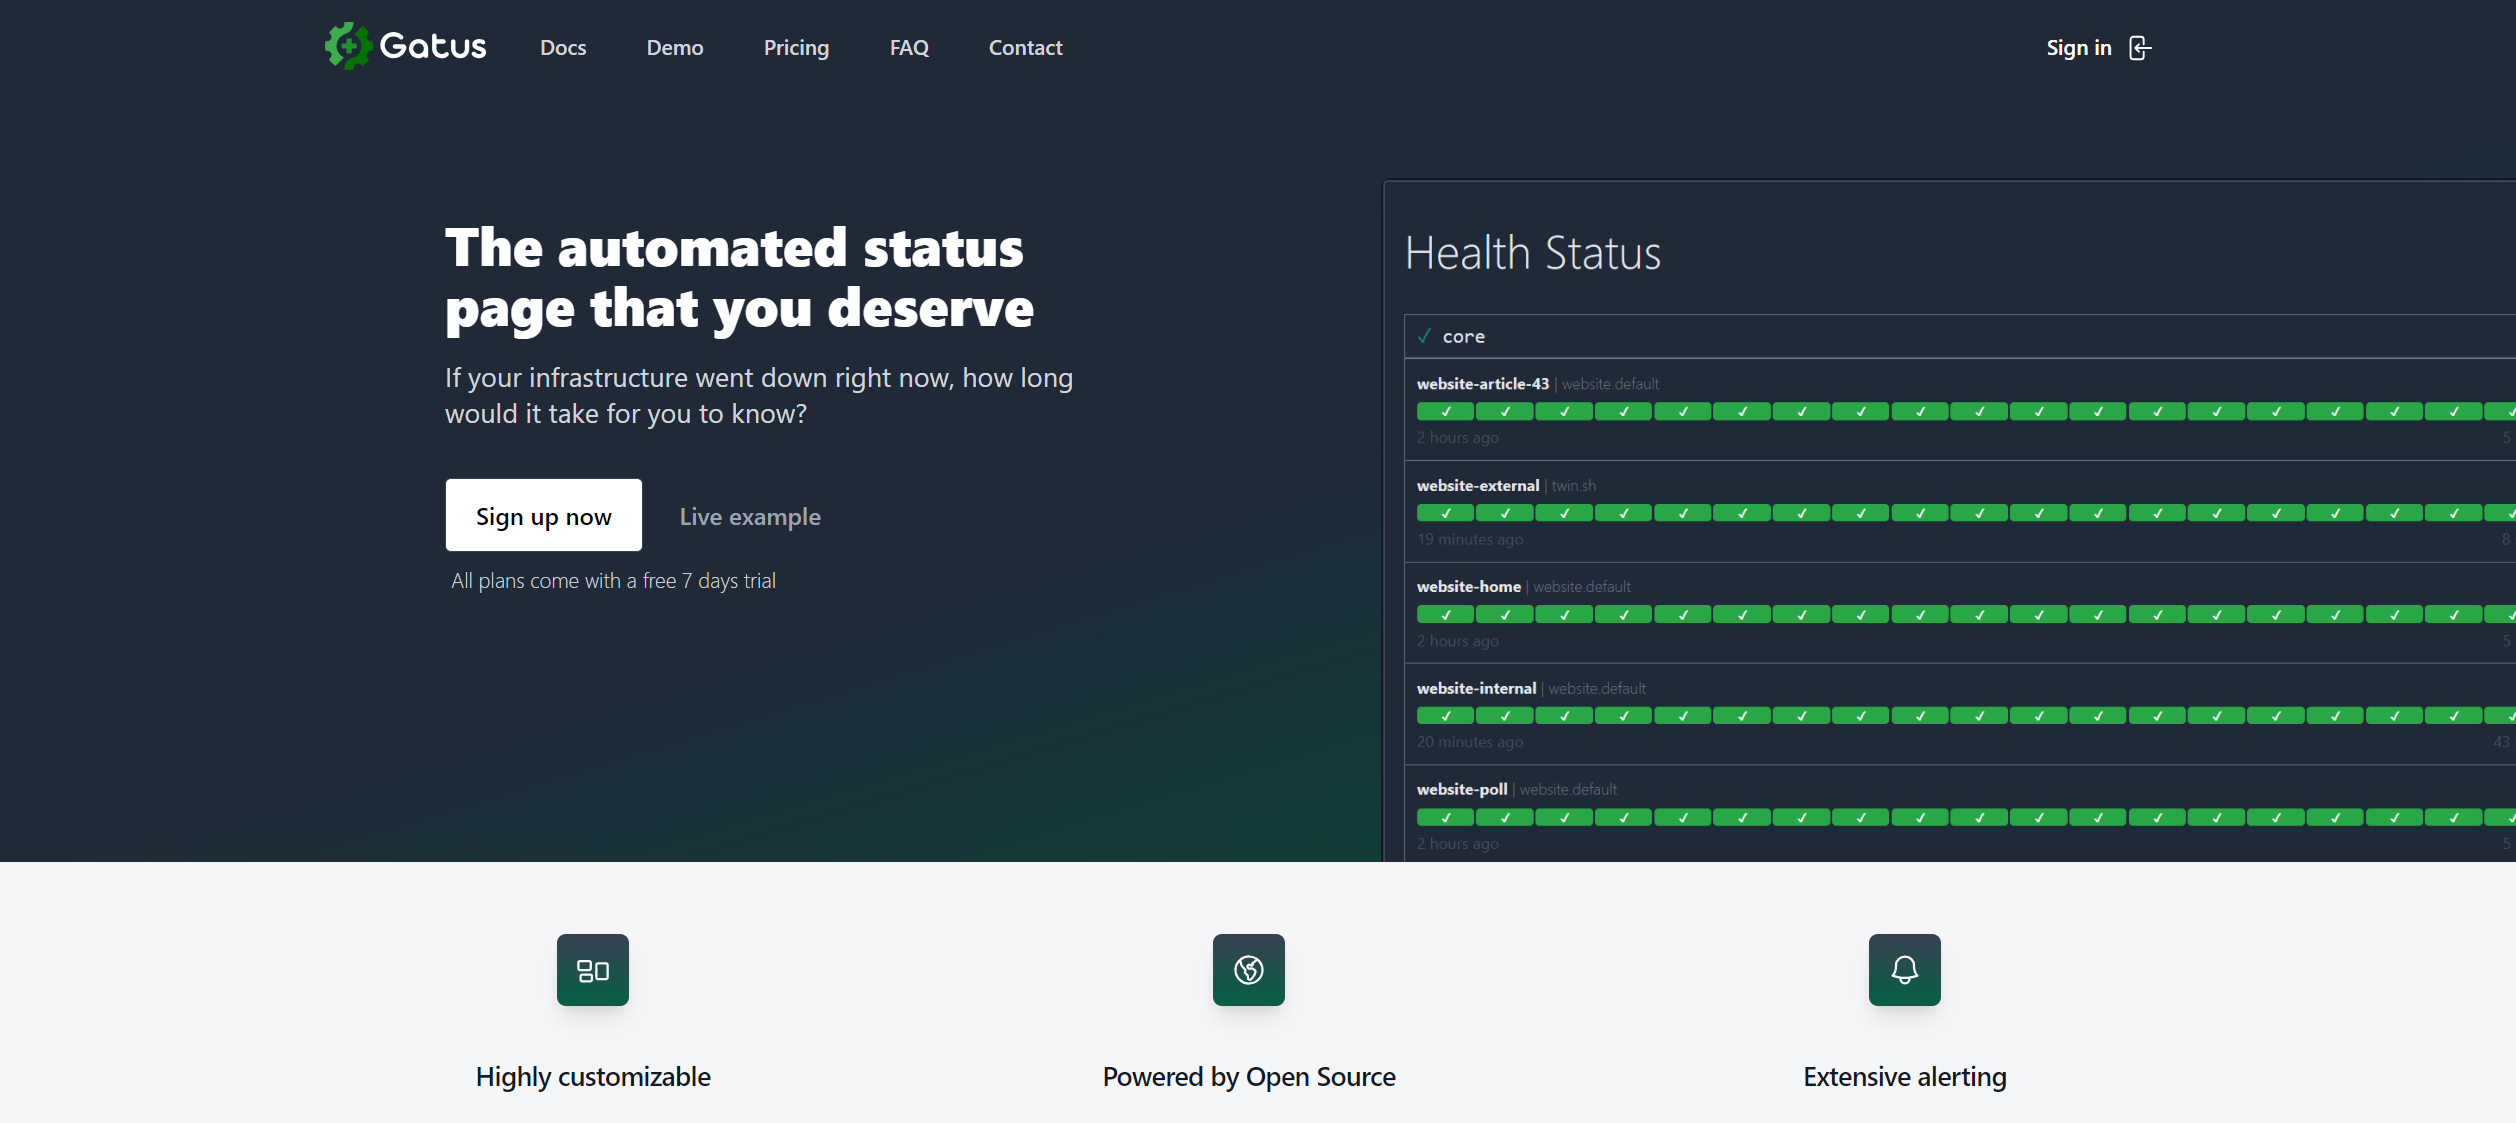The image size is (2516, 1123).
Task: Go to the Pricing page
Action: [x=796, y=48]
